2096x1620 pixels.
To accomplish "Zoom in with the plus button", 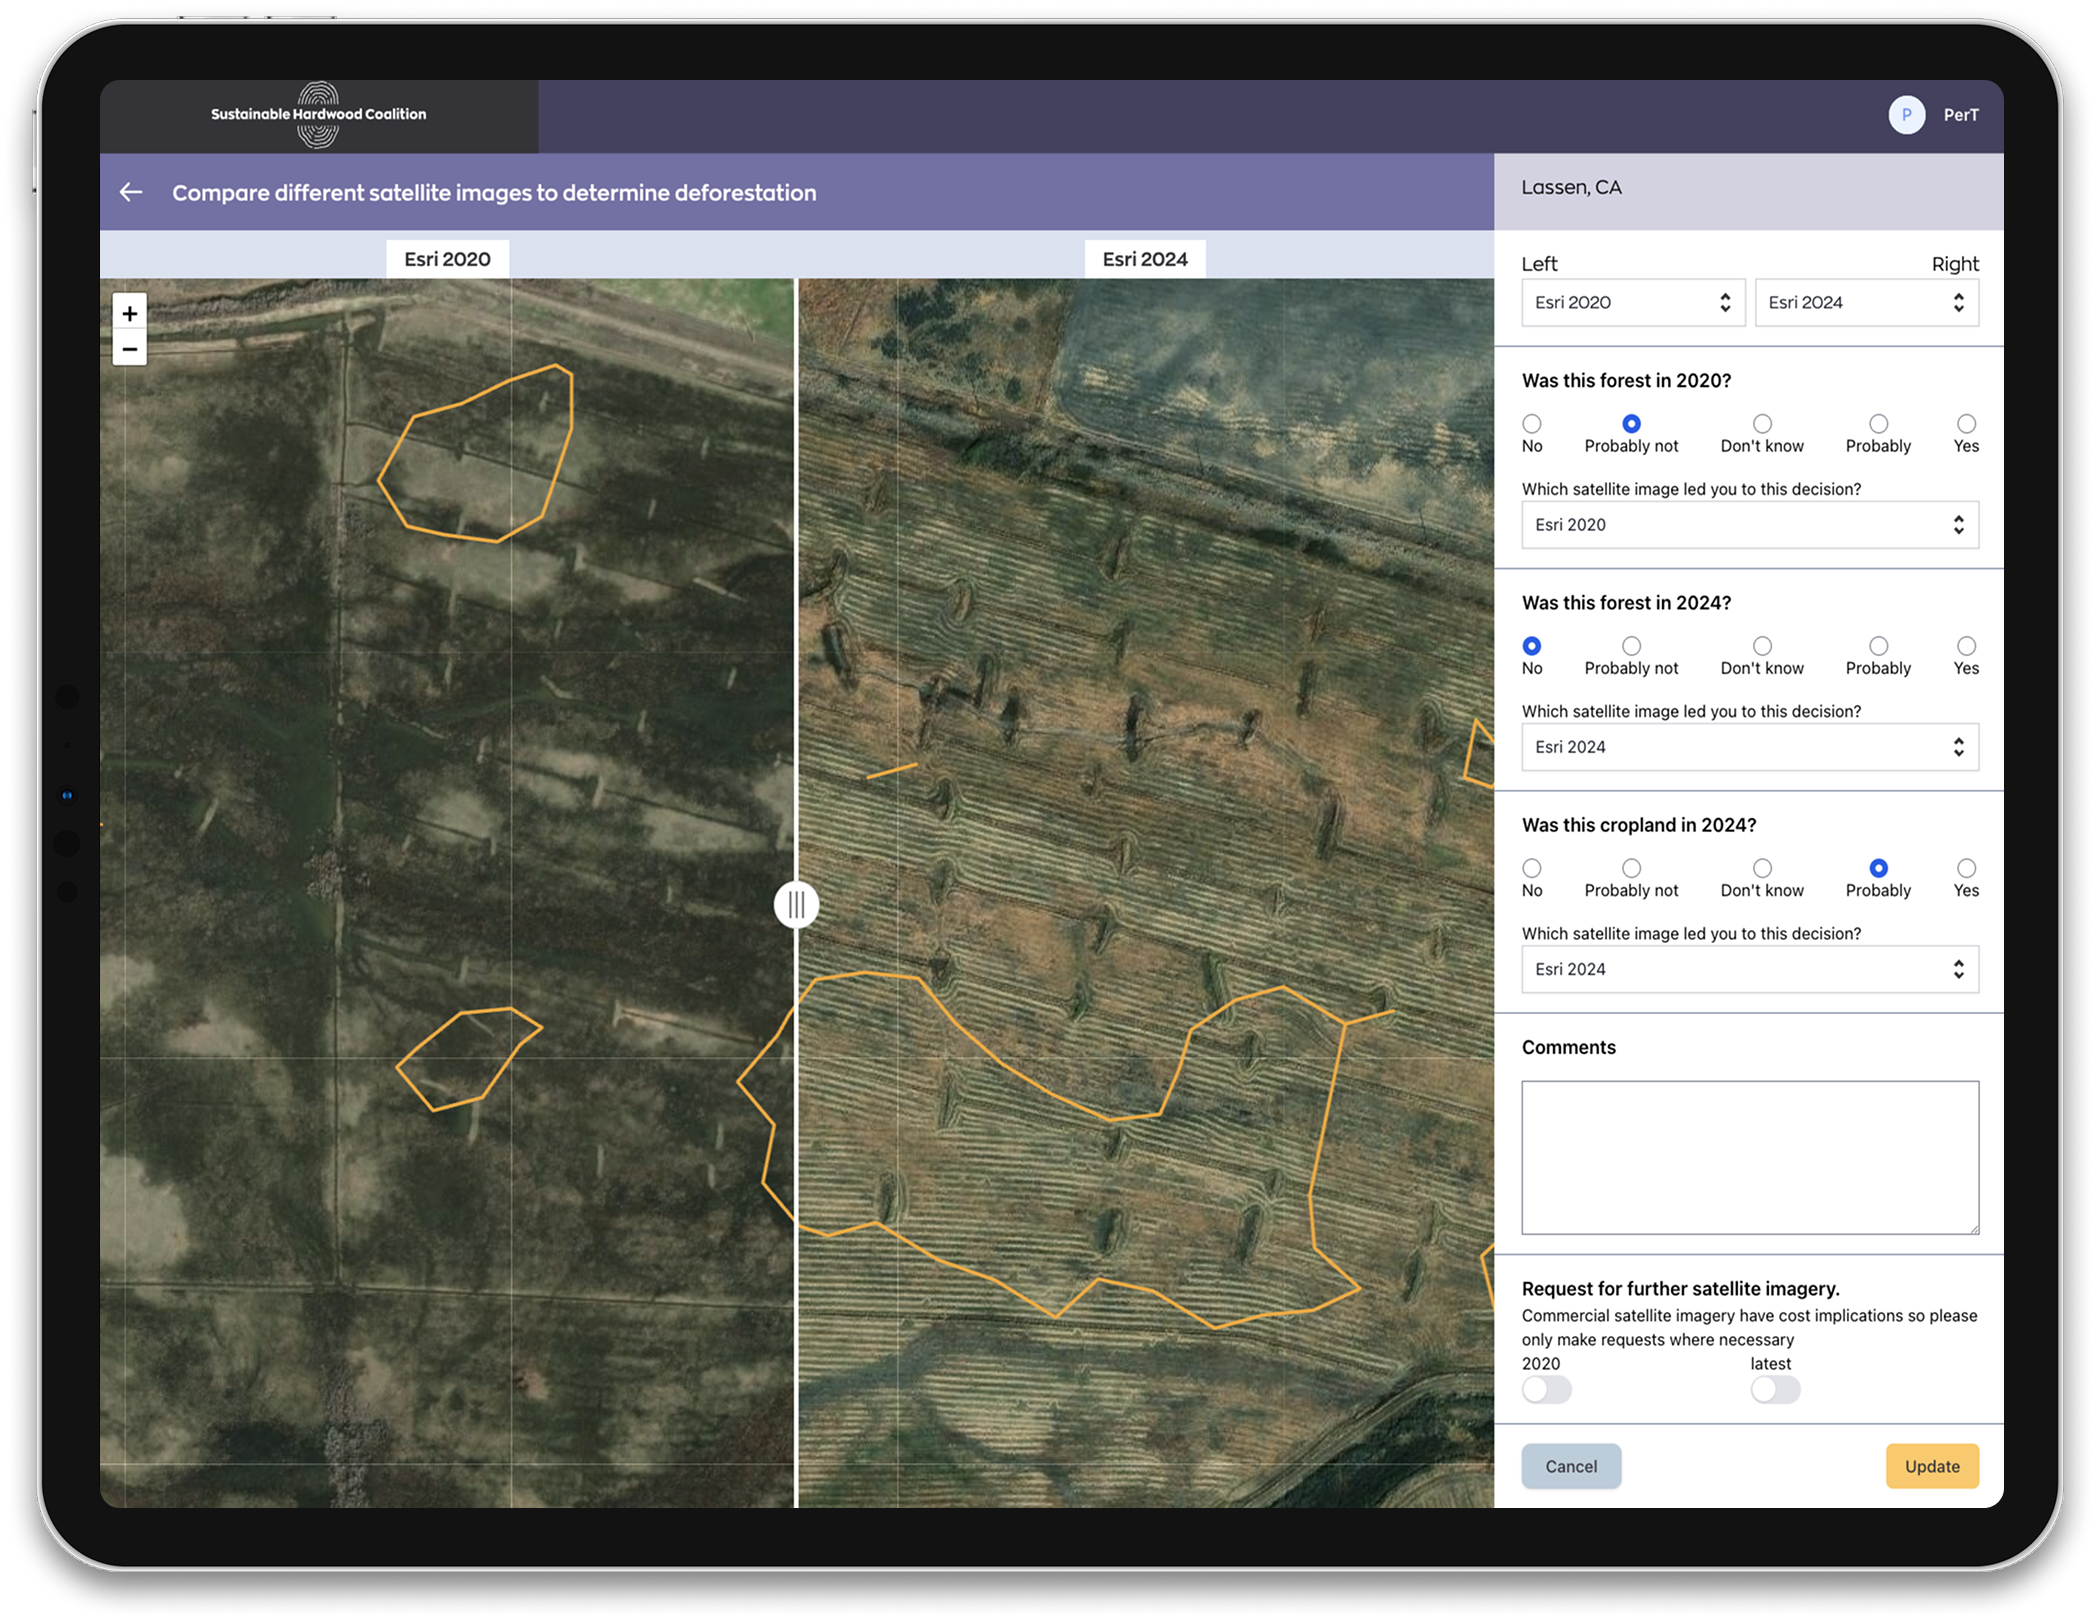I will tap(130, 313).
